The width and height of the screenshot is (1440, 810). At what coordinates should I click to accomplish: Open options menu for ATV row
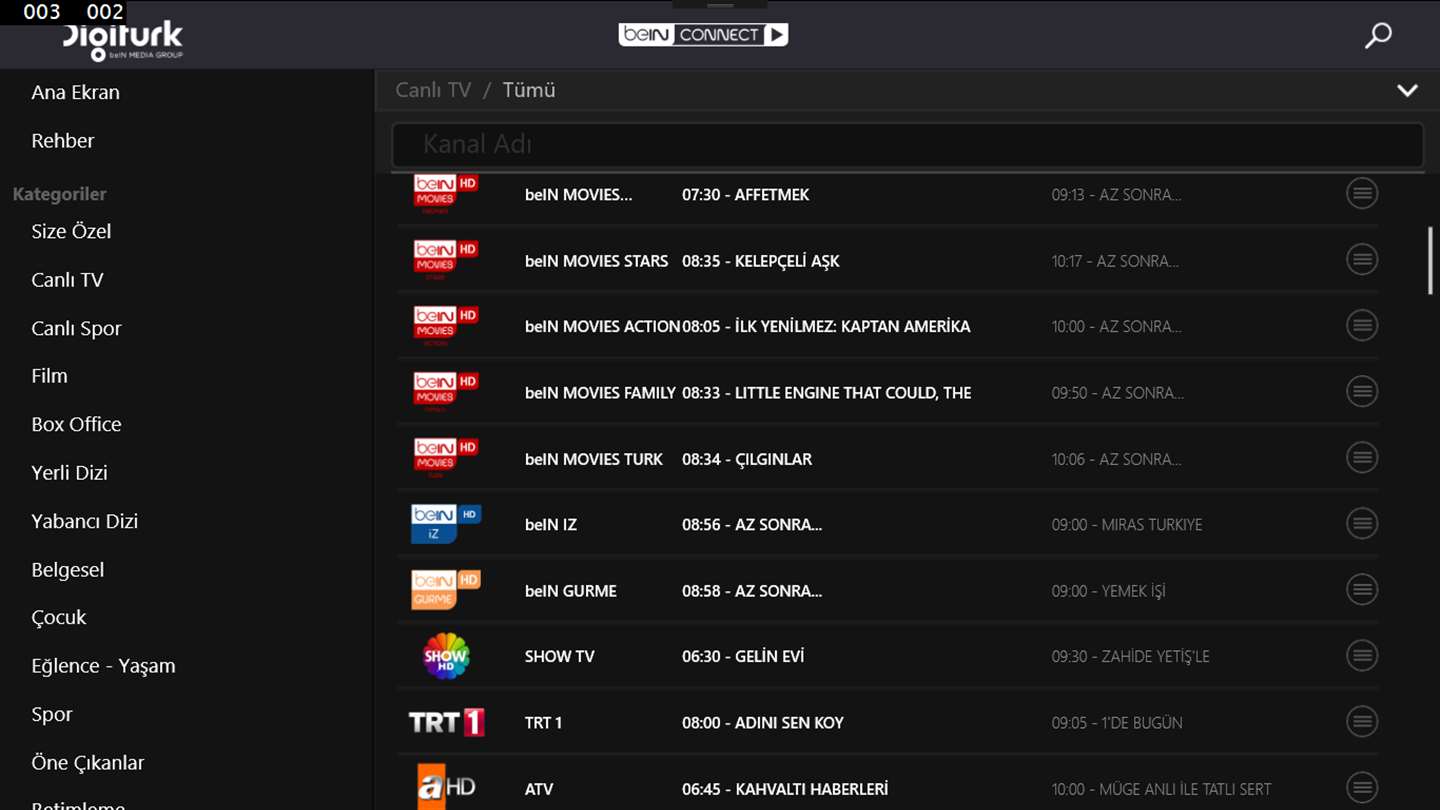tap(1362, 788)
